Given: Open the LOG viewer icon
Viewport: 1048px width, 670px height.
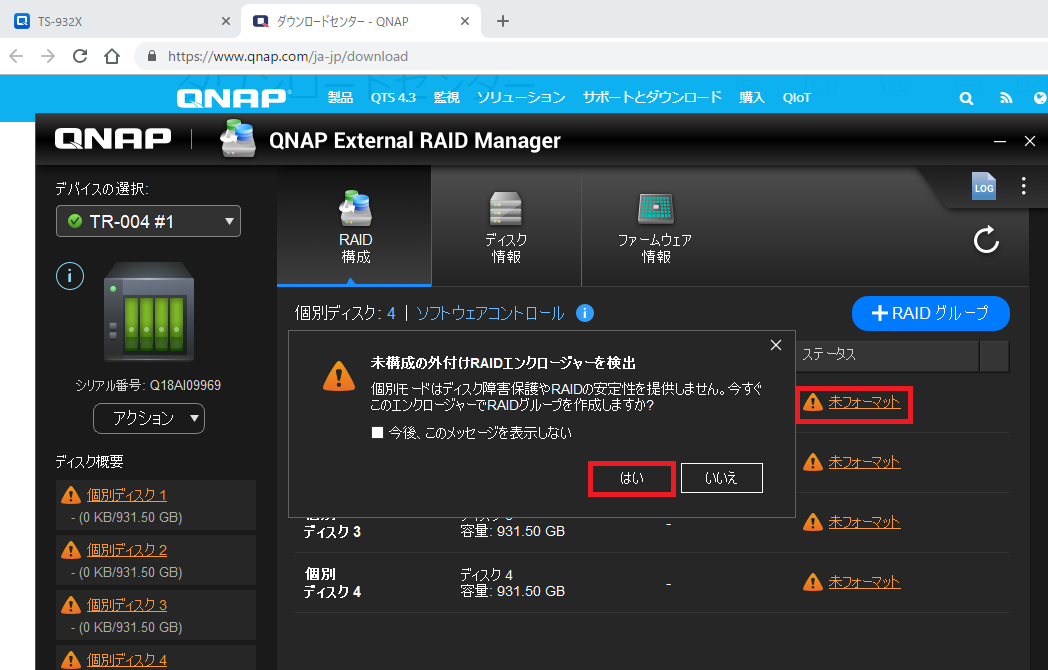Looking at the screenshot, I should (984, 187).
